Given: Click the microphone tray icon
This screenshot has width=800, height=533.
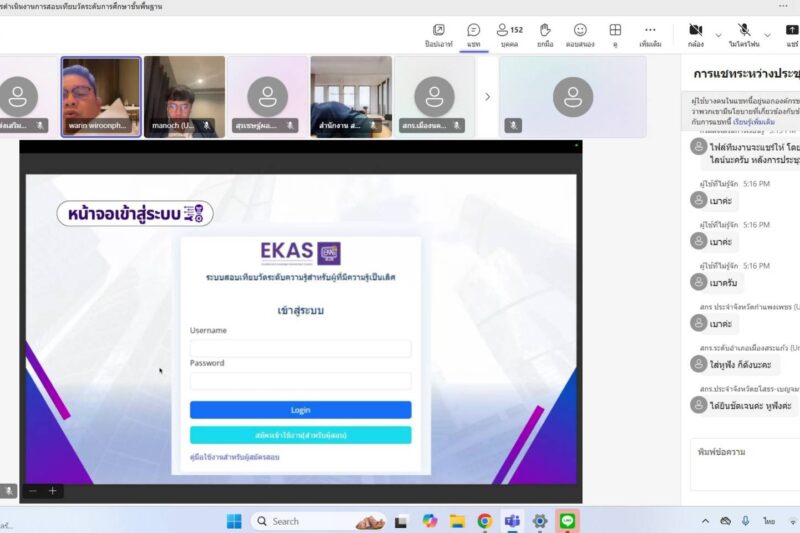Looking at the screenshot, I should click(x=745, y=521).
